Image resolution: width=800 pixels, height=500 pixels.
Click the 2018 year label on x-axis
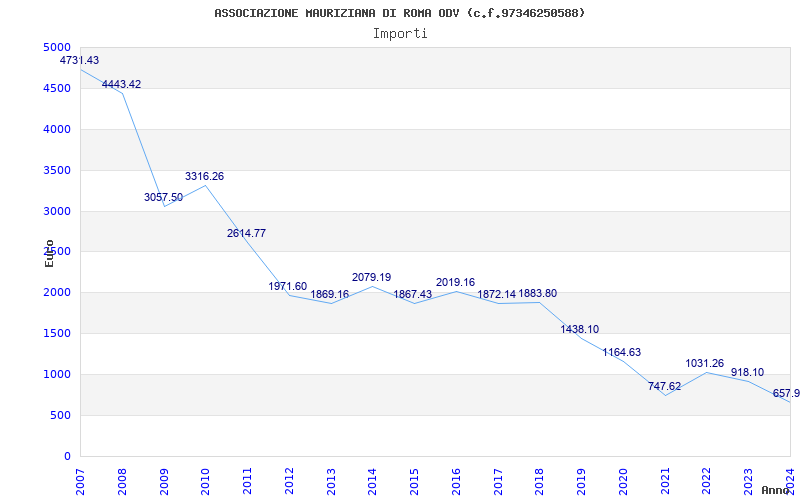[540, 482]
